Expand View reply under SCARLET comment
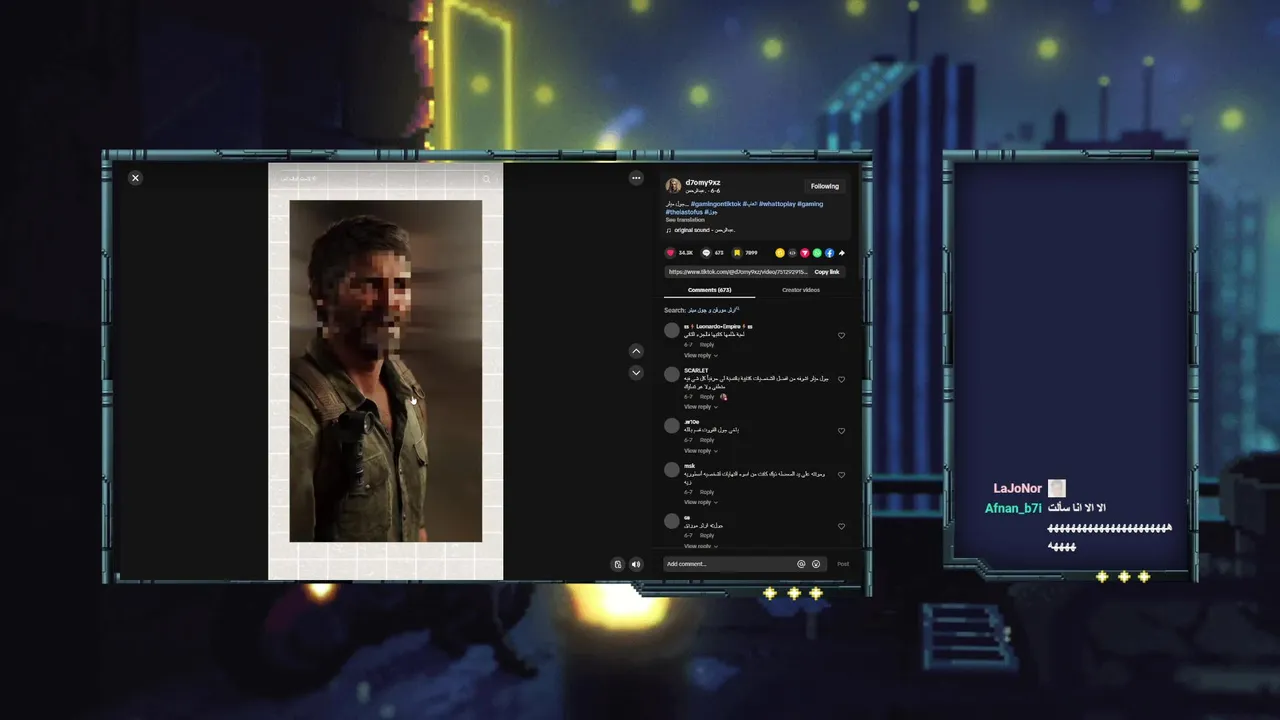The width and height of the screenshot is (1280, 720). pos(700,407)
